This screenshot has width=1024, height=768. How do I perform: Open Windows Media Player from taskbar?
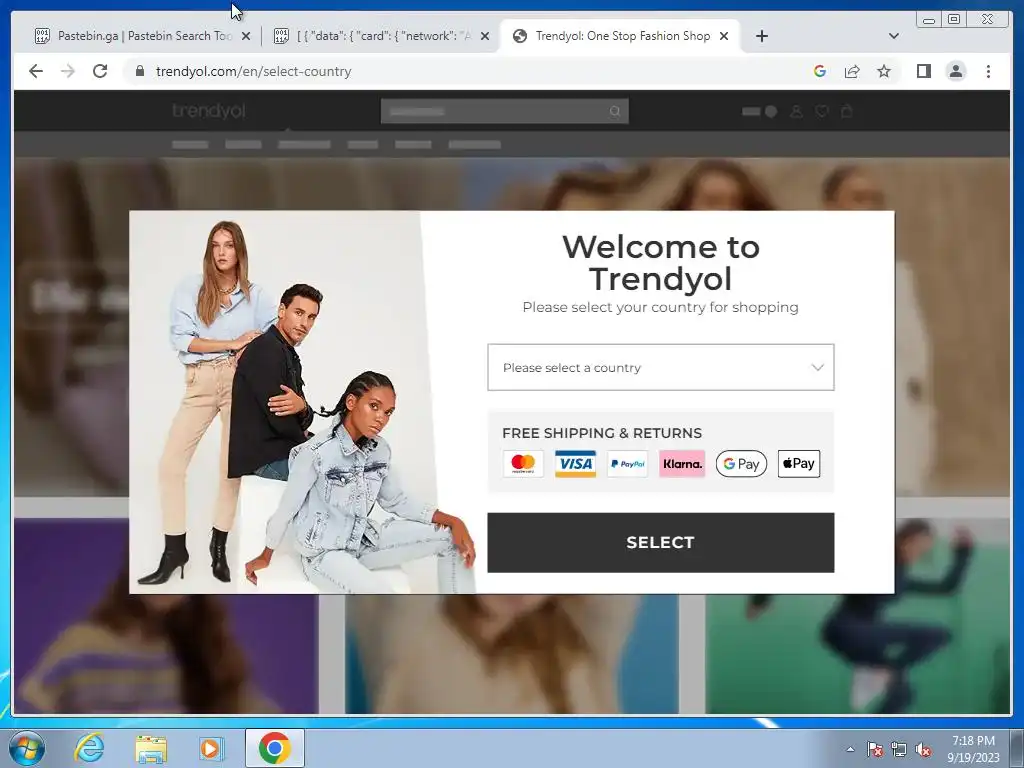pos(212,749)
